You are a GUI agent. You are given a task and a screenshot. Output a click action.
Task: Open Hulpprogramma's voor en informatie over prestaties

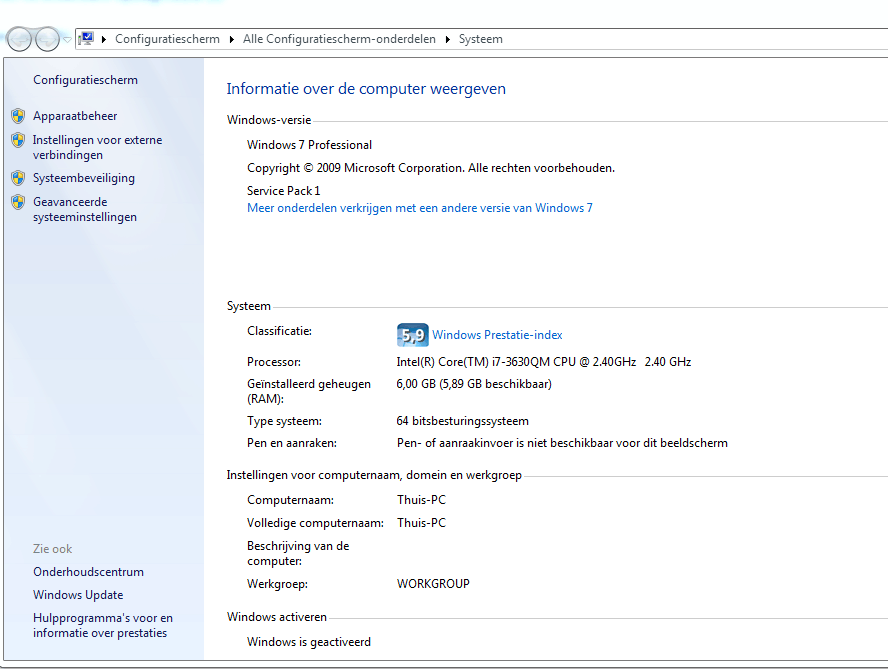click(103, 625)
